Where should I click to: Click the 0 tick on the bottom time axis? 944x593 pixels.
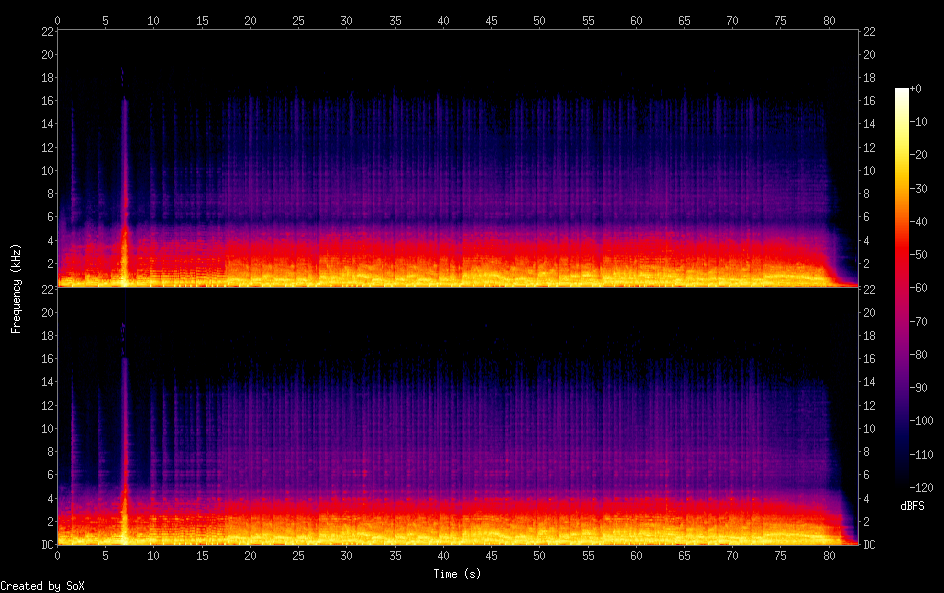[x=58, y=555]
